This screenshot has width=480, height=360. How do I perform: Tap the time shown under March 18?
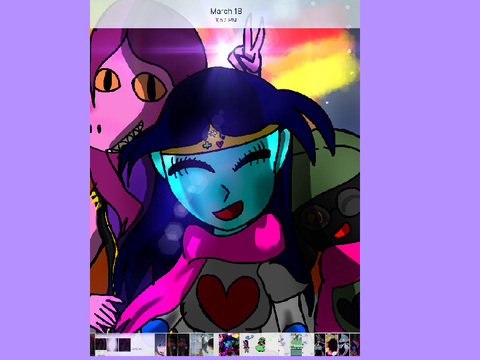pyautogui.click(x=226, y=20)
